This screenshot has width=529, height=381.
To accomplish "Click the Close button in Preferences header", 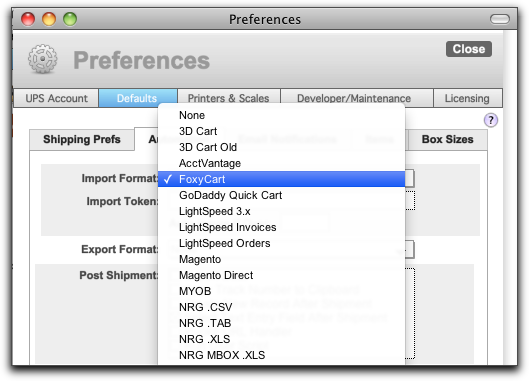I will (469, 49).
